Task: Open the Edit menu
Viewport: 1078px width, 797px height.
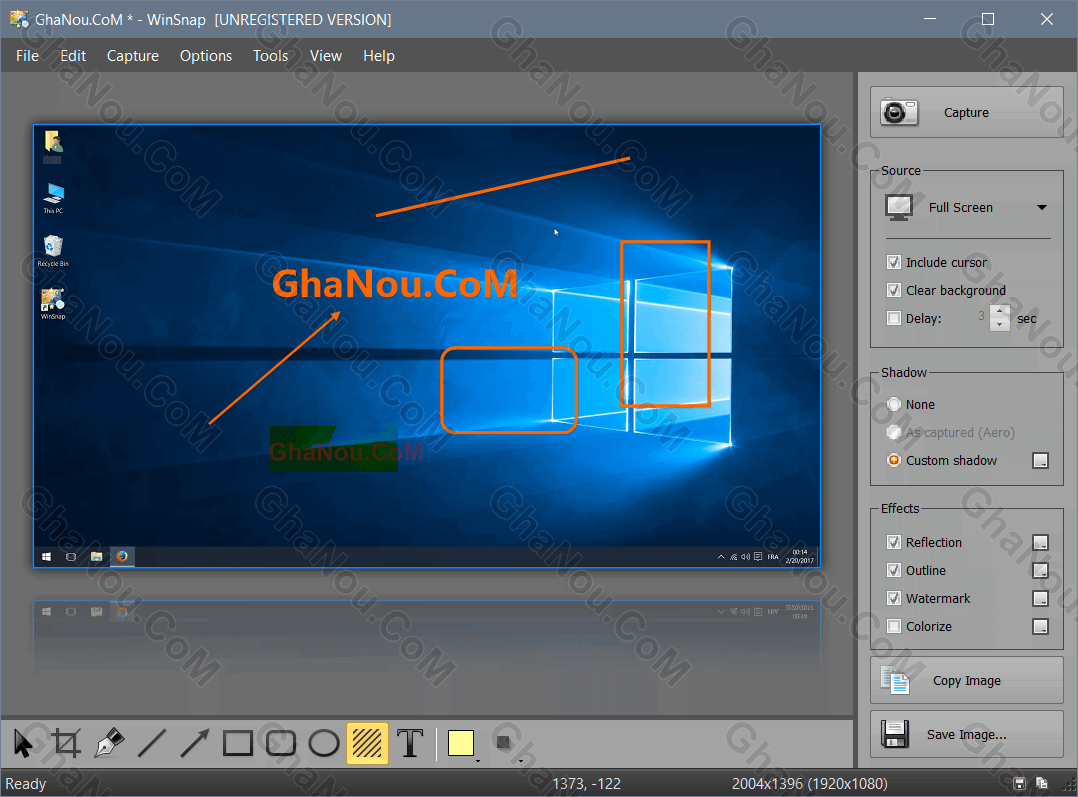Action: click(x=73, y=56)
